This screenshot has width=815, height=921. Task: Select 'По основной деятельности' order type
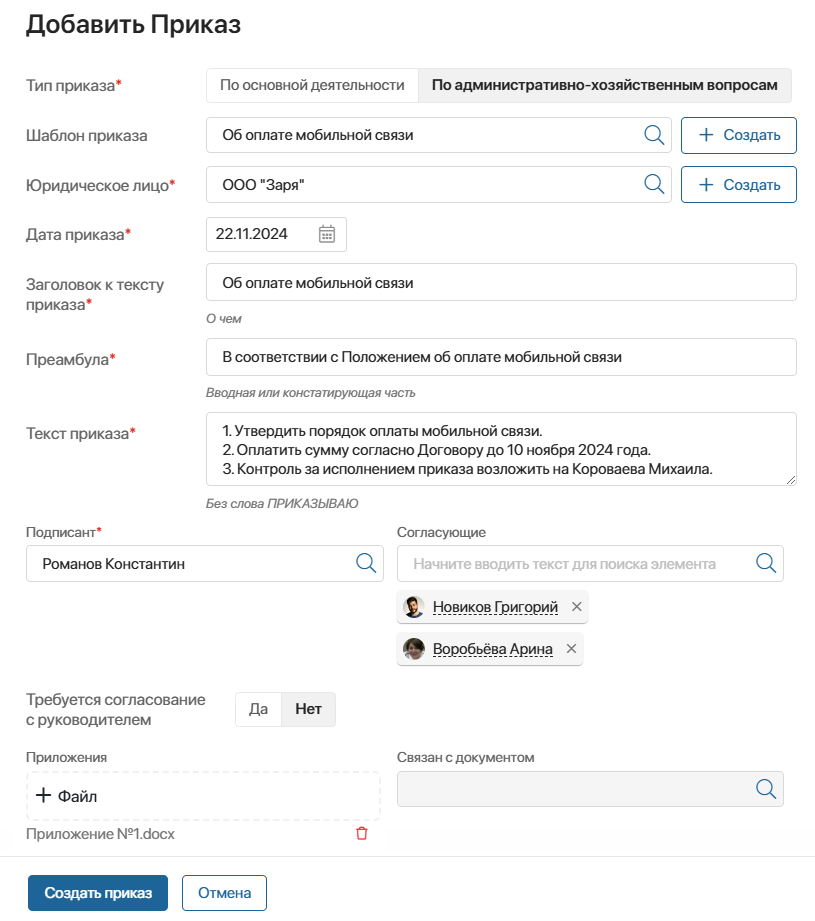pos(312,85)
